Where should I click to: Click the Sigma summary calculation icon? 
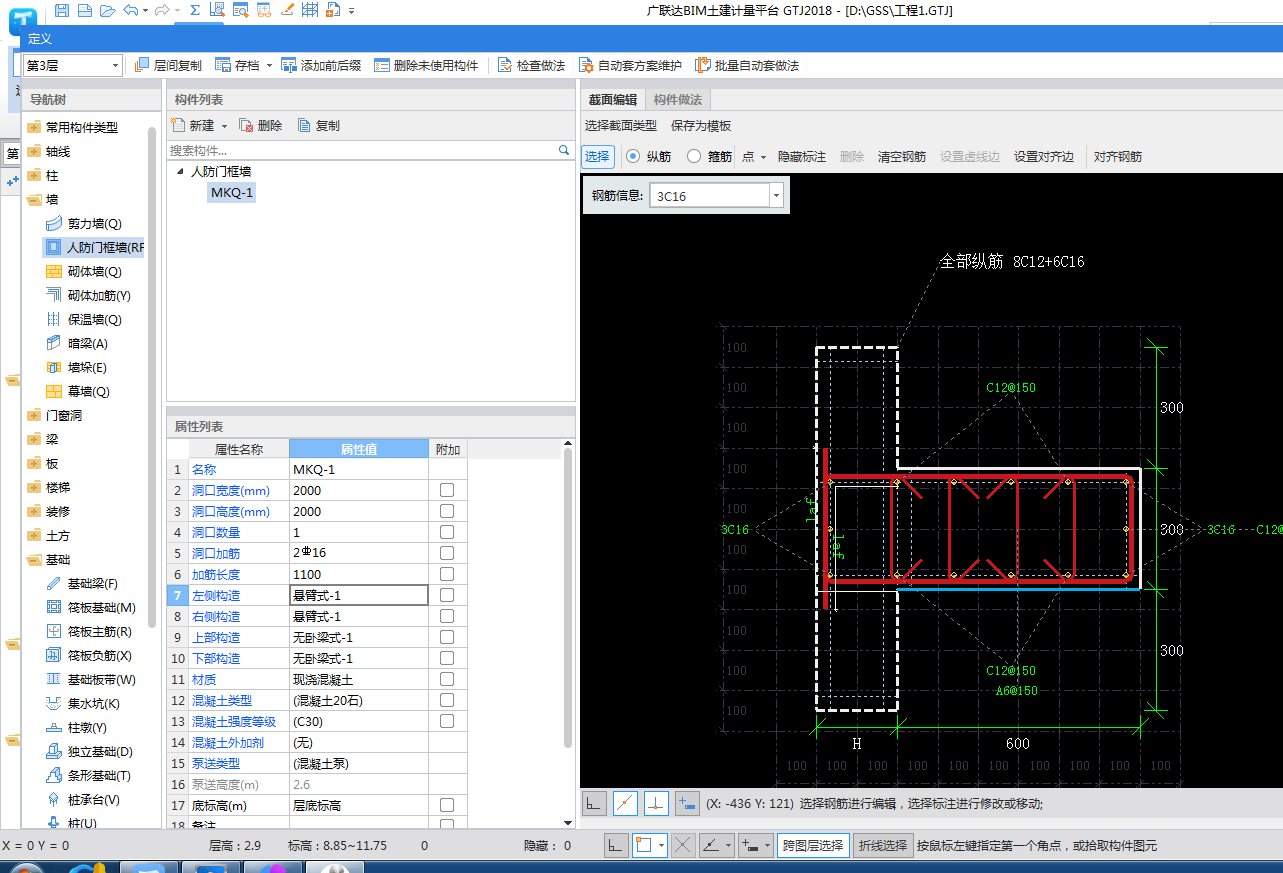pos(194,10)
